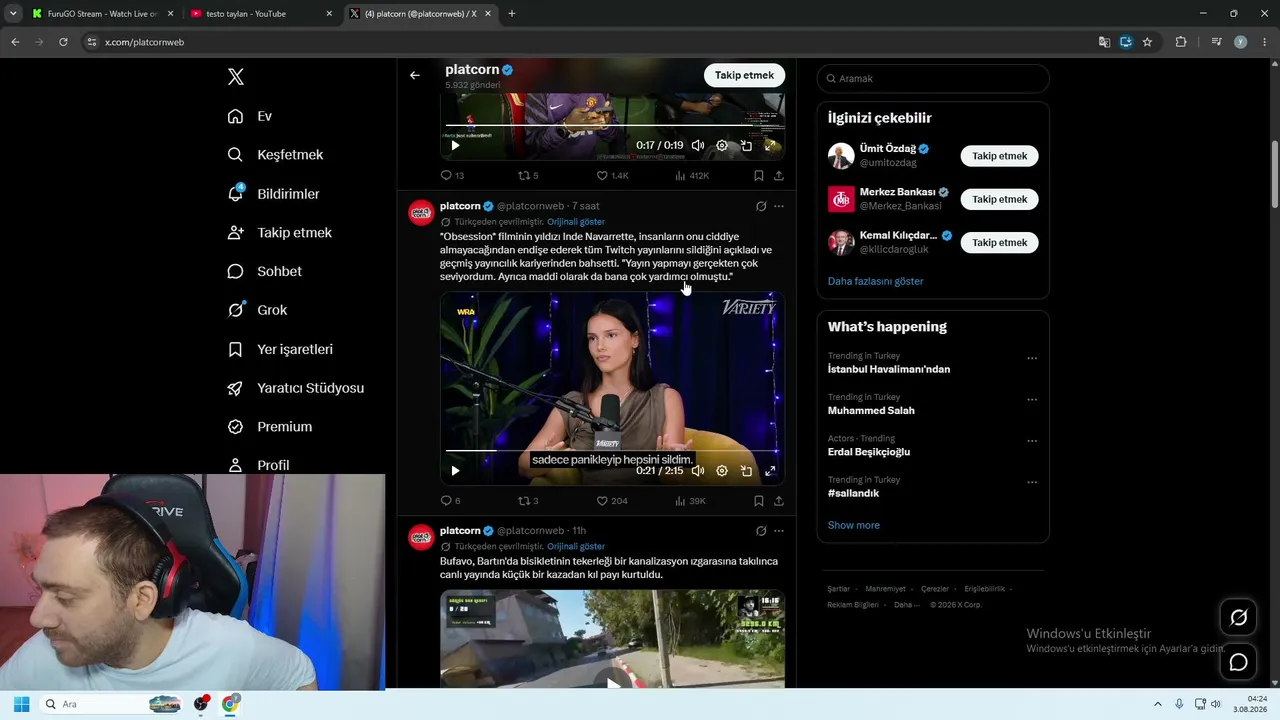Like the post with 1.4K likes
The image size is (1280, 720).
point(612,175)
